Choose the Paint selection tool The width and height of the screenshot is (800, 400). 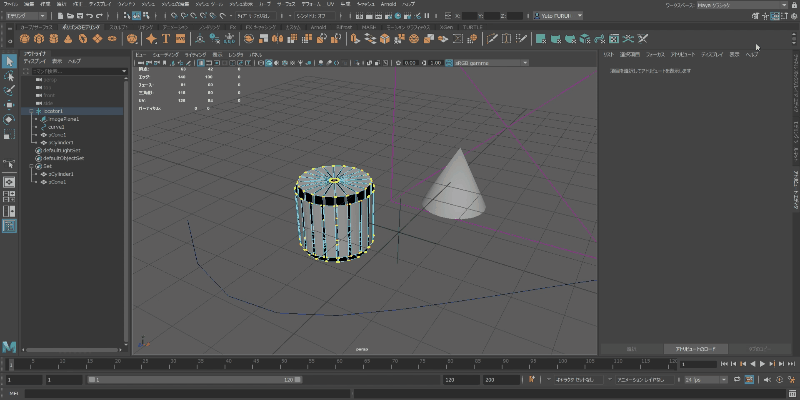click(x=9, y=90)
